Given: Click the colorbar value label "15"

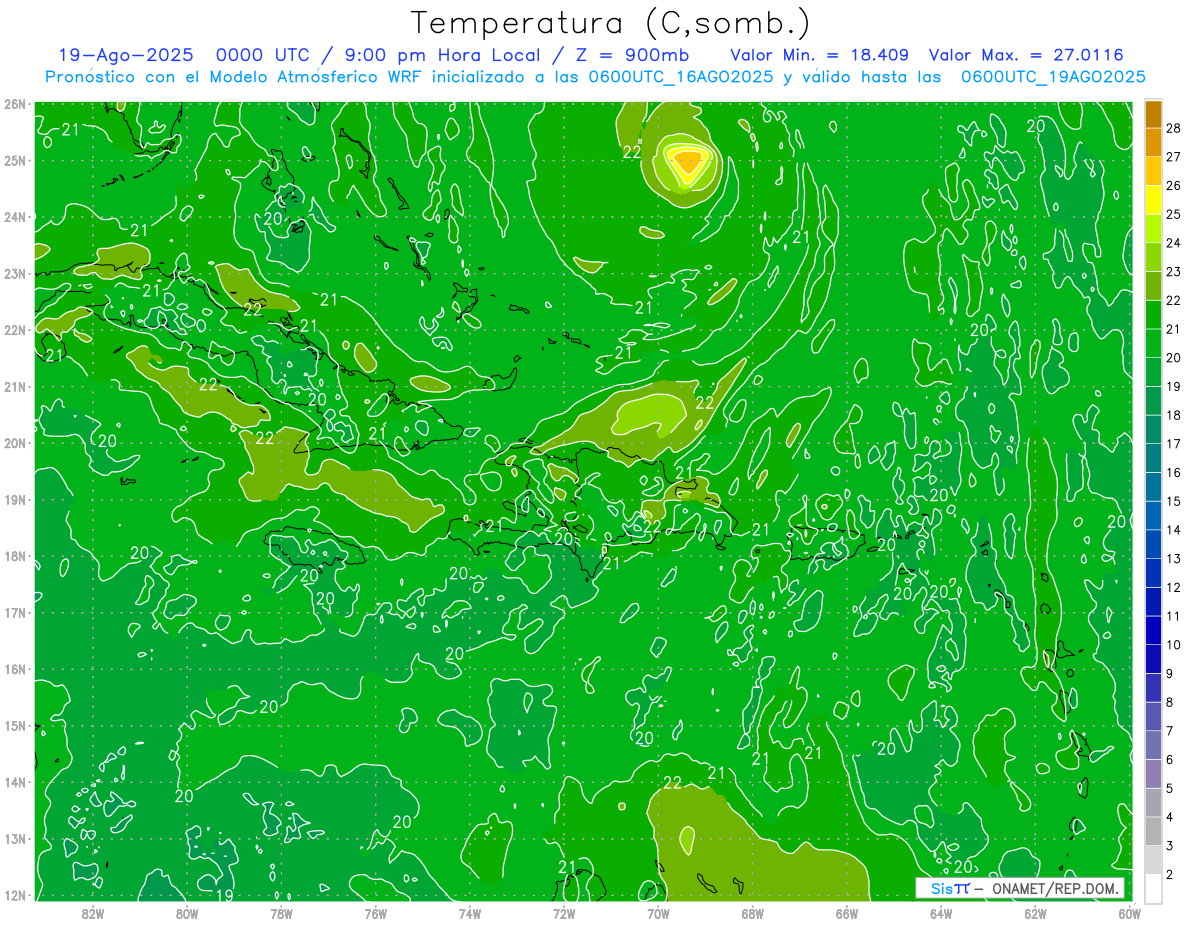Looking at the screenshot, I should 1174,501.
